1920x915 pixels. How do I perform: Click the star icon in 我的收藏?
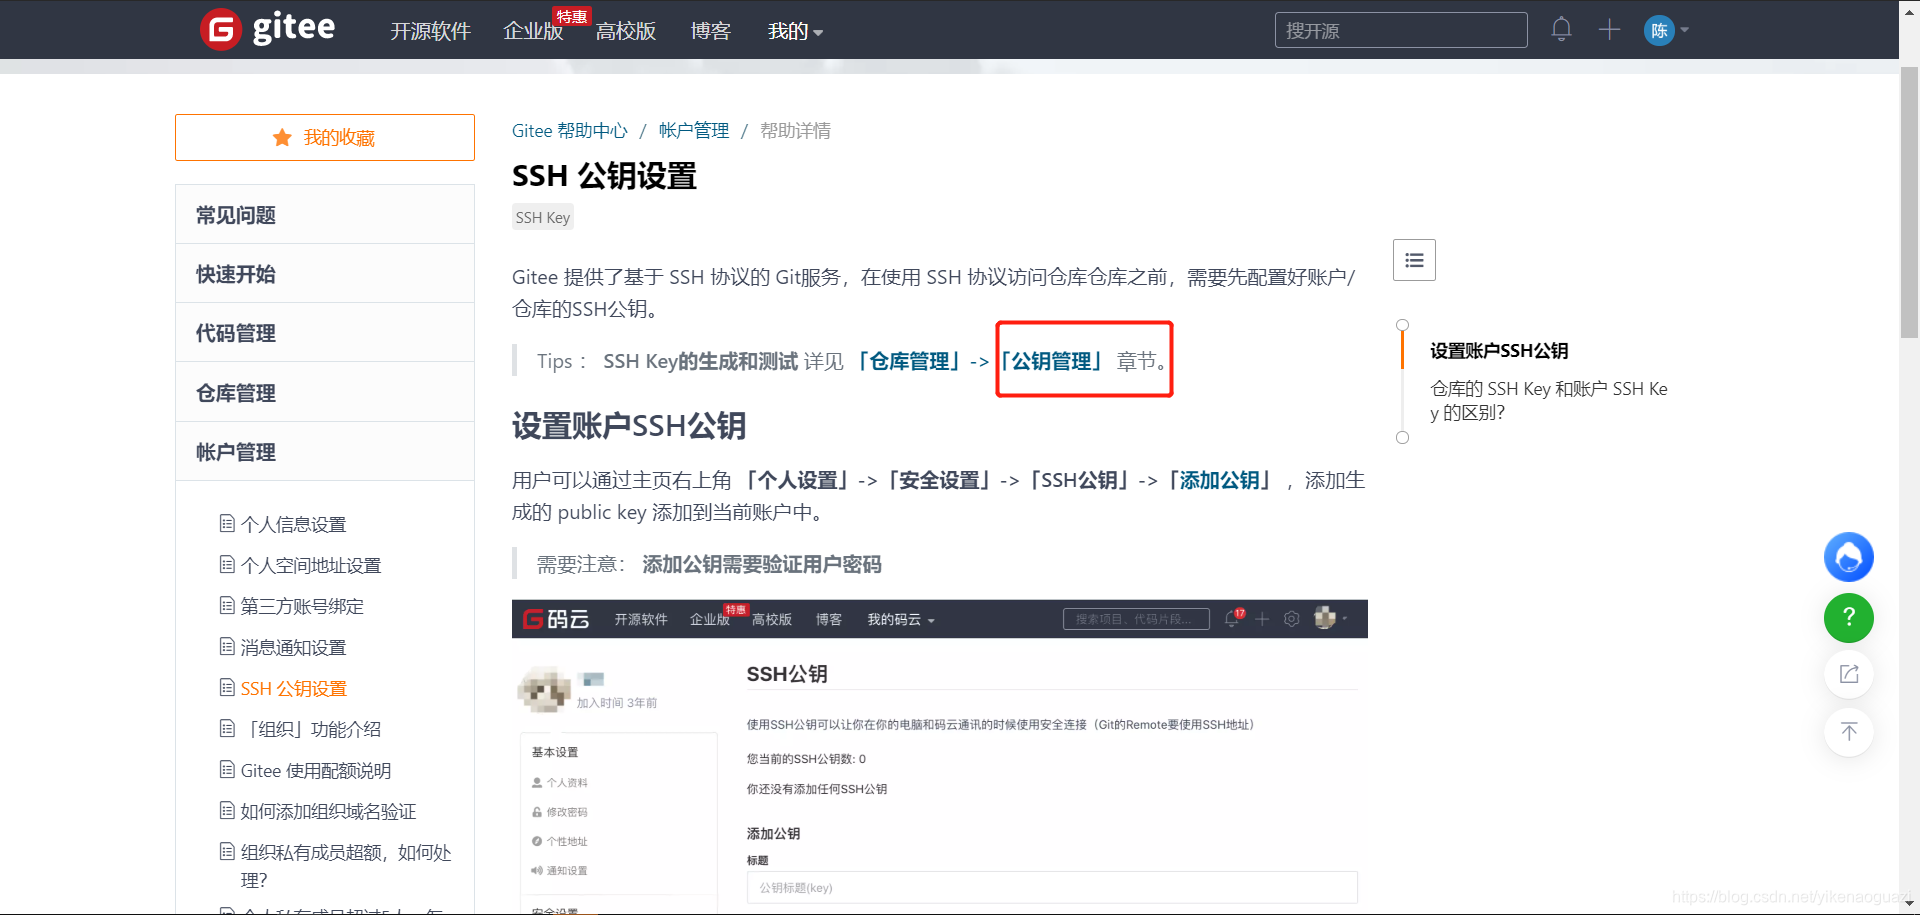(x=283, y=137)
